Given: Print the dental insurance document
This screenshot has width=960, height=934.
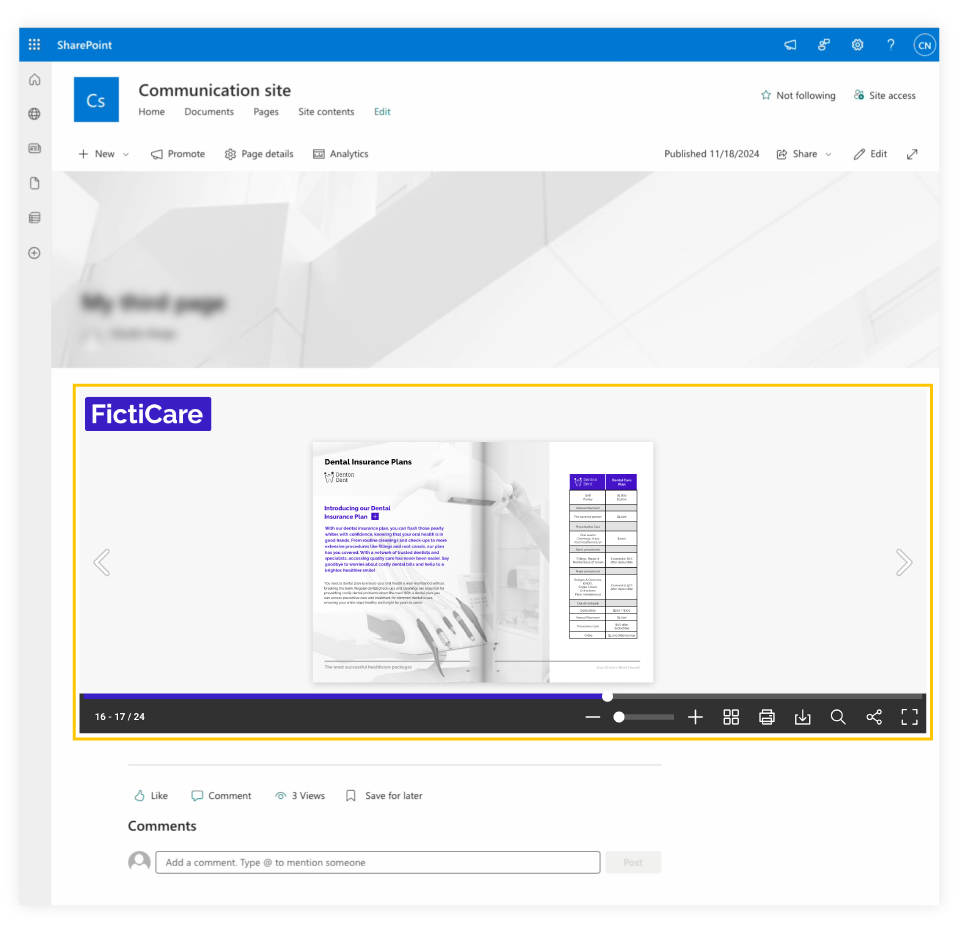Looking at the screenshot, I should (766, 717).
